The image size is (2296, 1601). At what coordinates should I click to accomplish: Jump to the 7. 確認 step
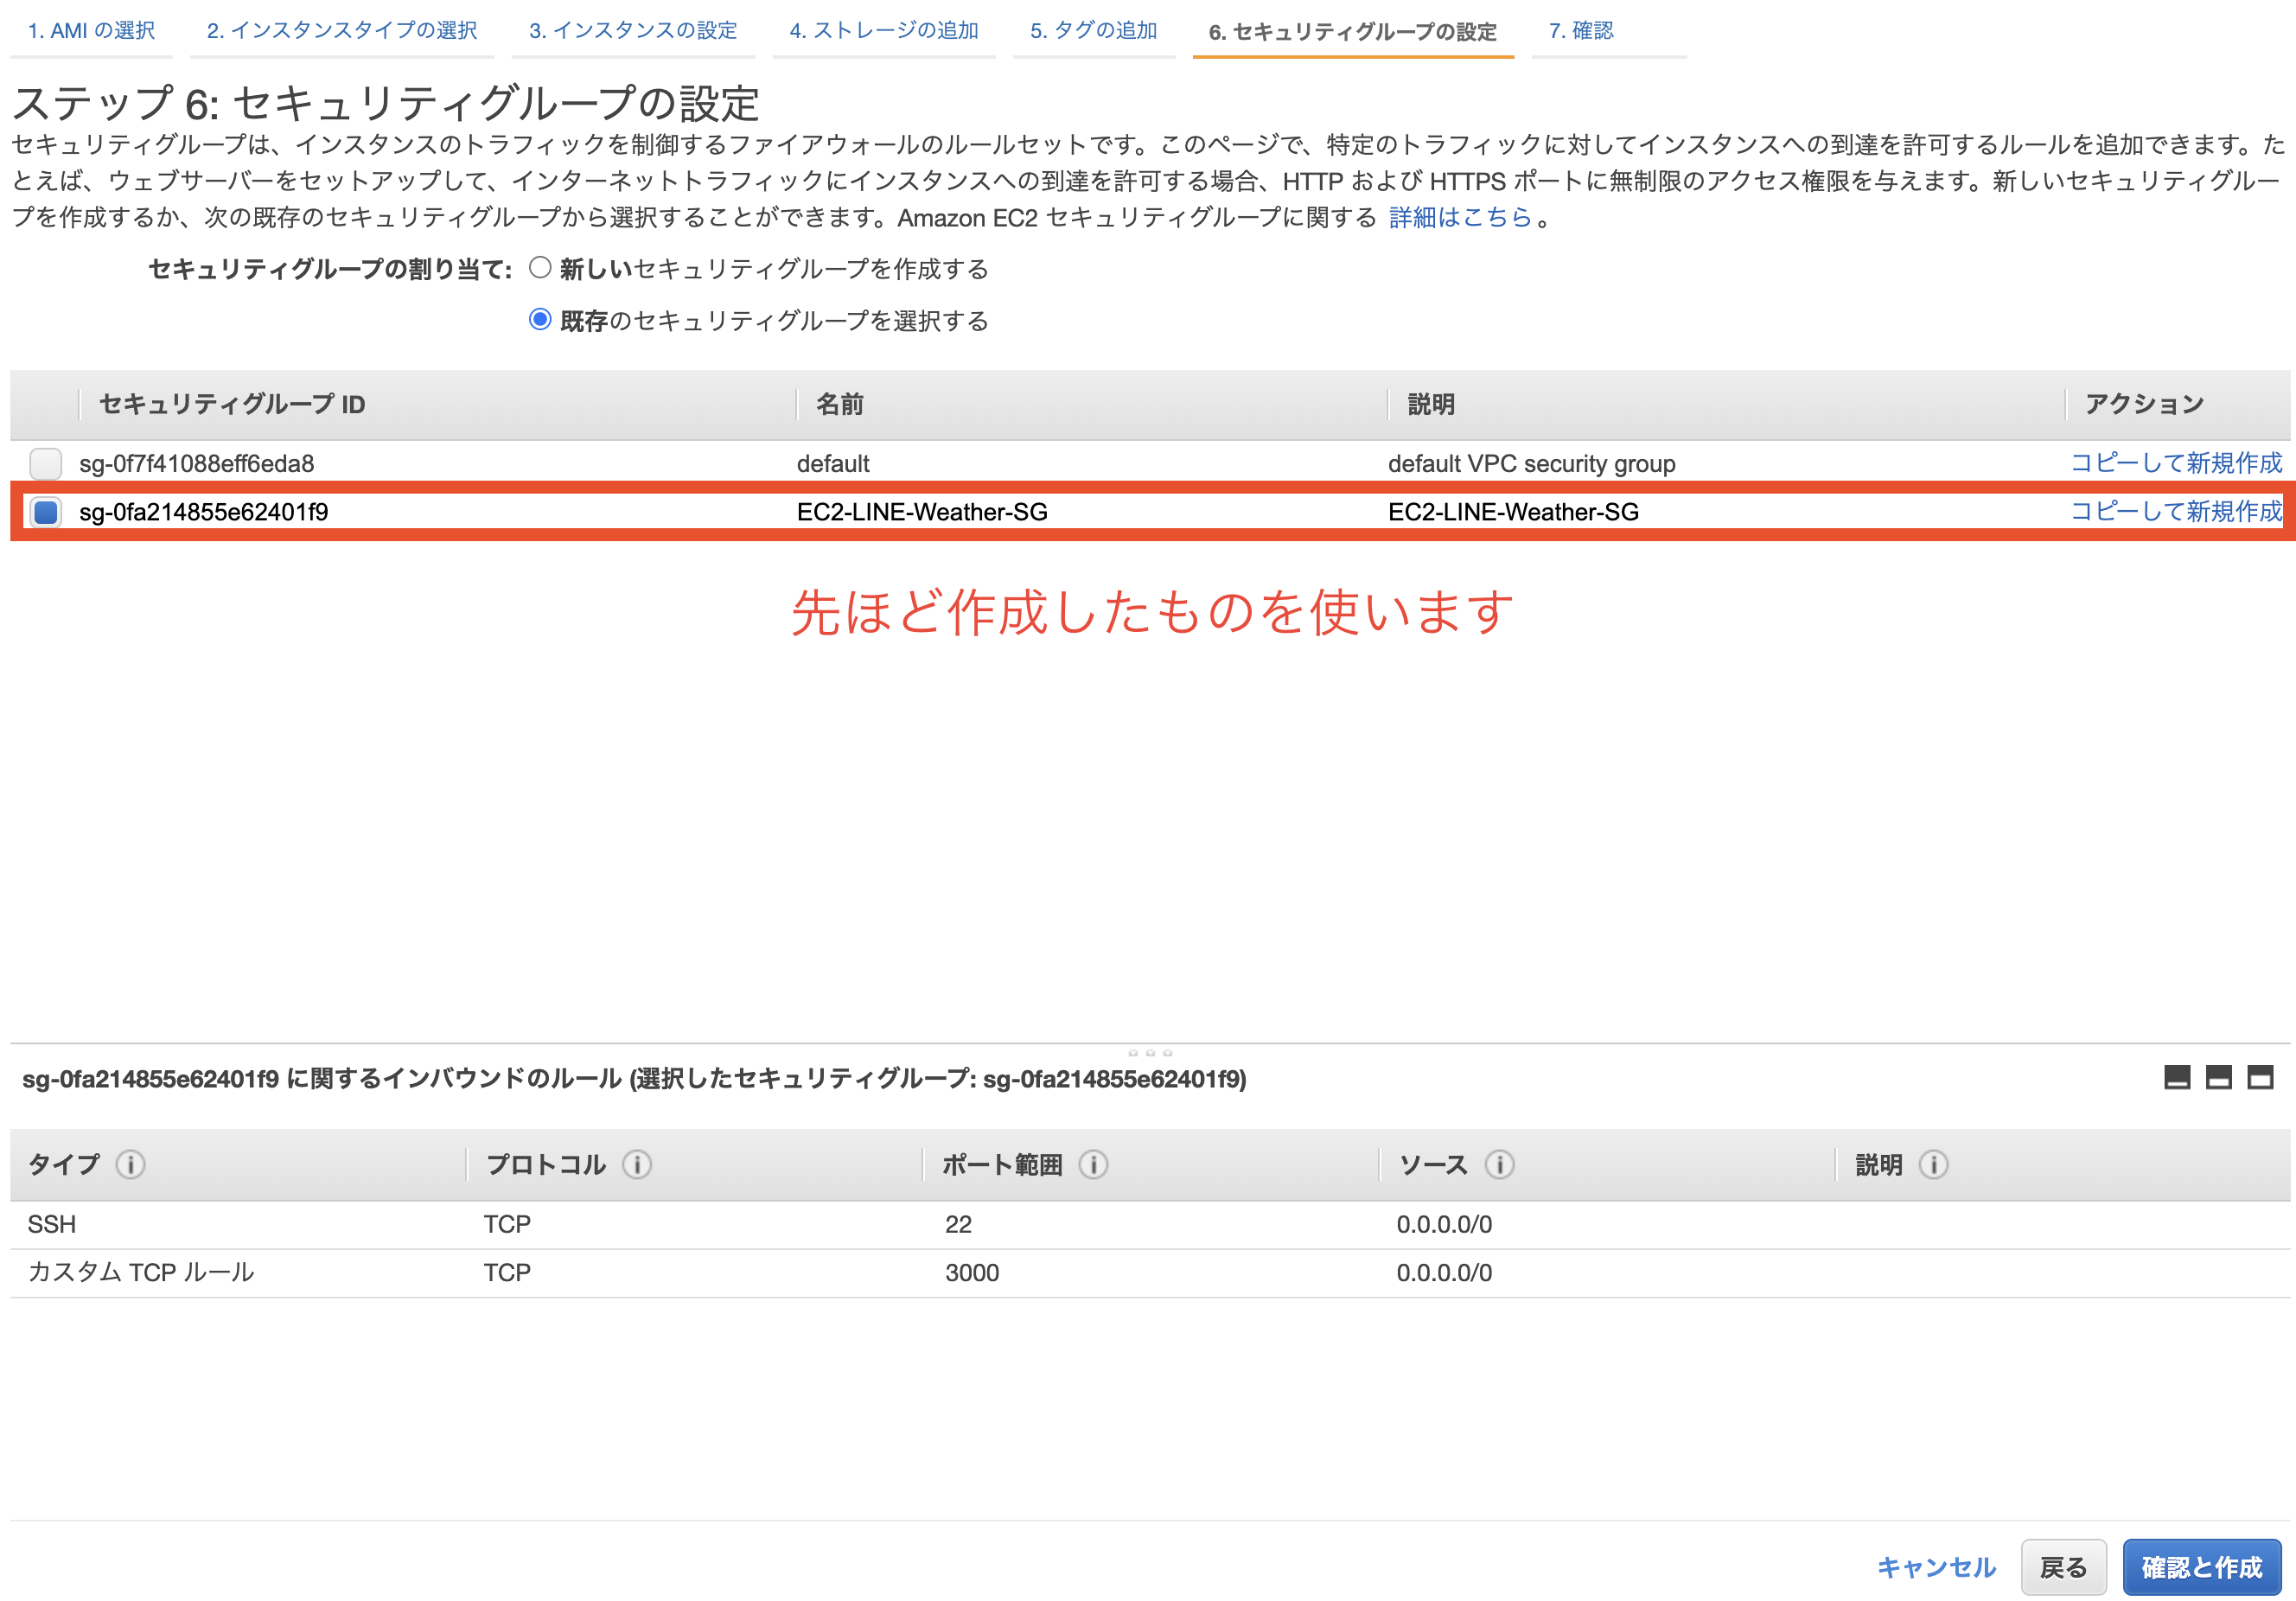tap(1582, 31)
